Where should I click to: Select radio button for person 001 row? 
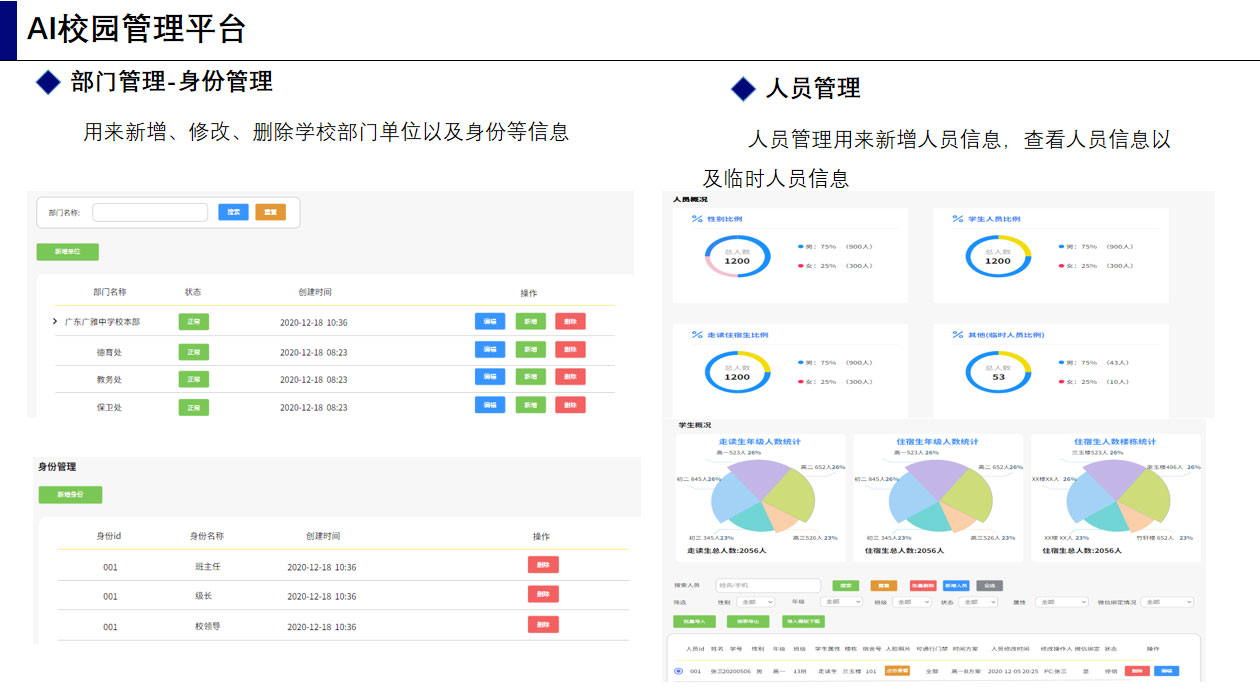click(x=678, y=671)
